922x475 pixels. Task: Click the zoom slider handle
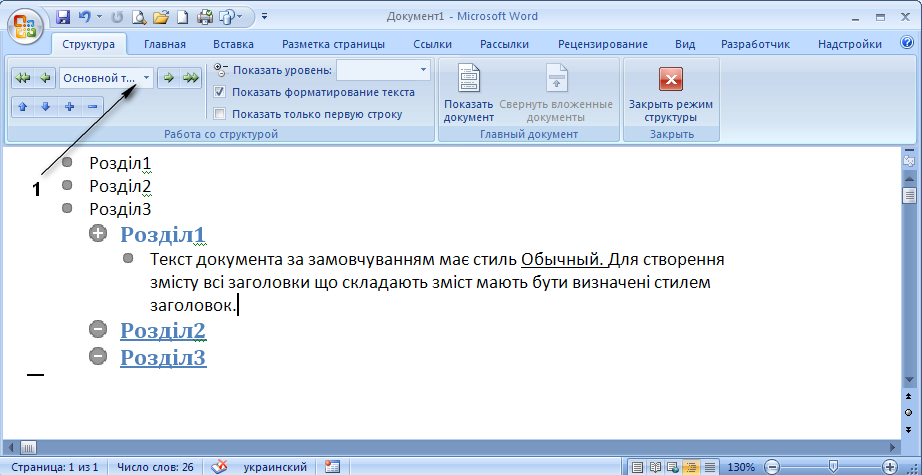click(833, 467)
